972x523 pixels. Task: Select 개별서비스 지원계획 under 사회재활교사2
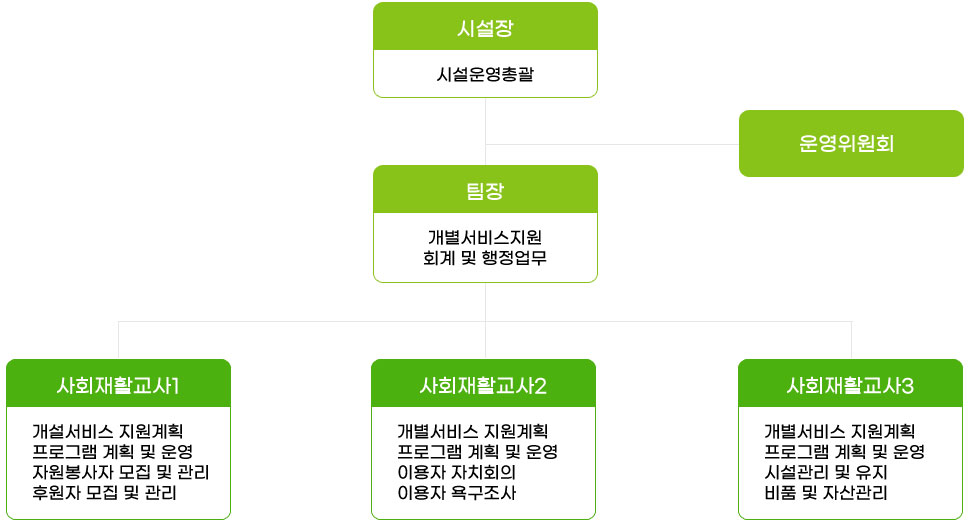(472, 431)
